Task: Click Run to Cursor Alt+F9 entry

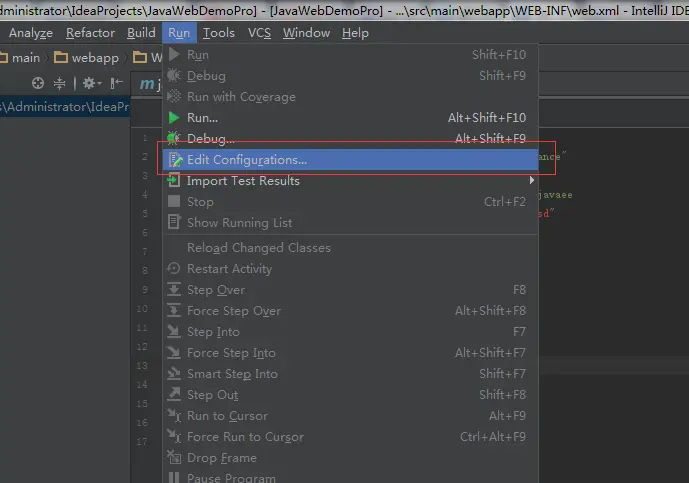Action: [351, 416]
